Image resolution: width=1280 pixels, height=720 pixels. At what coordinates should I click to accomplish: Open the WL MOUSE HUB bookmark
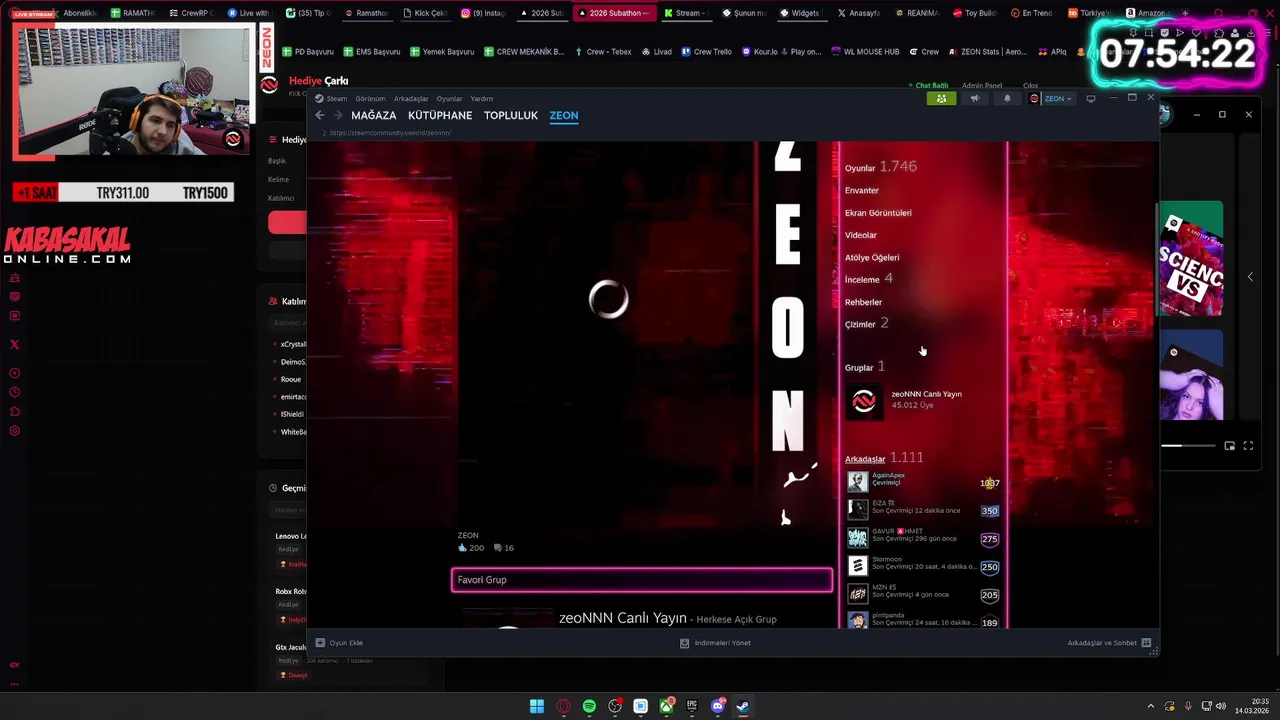865,51
